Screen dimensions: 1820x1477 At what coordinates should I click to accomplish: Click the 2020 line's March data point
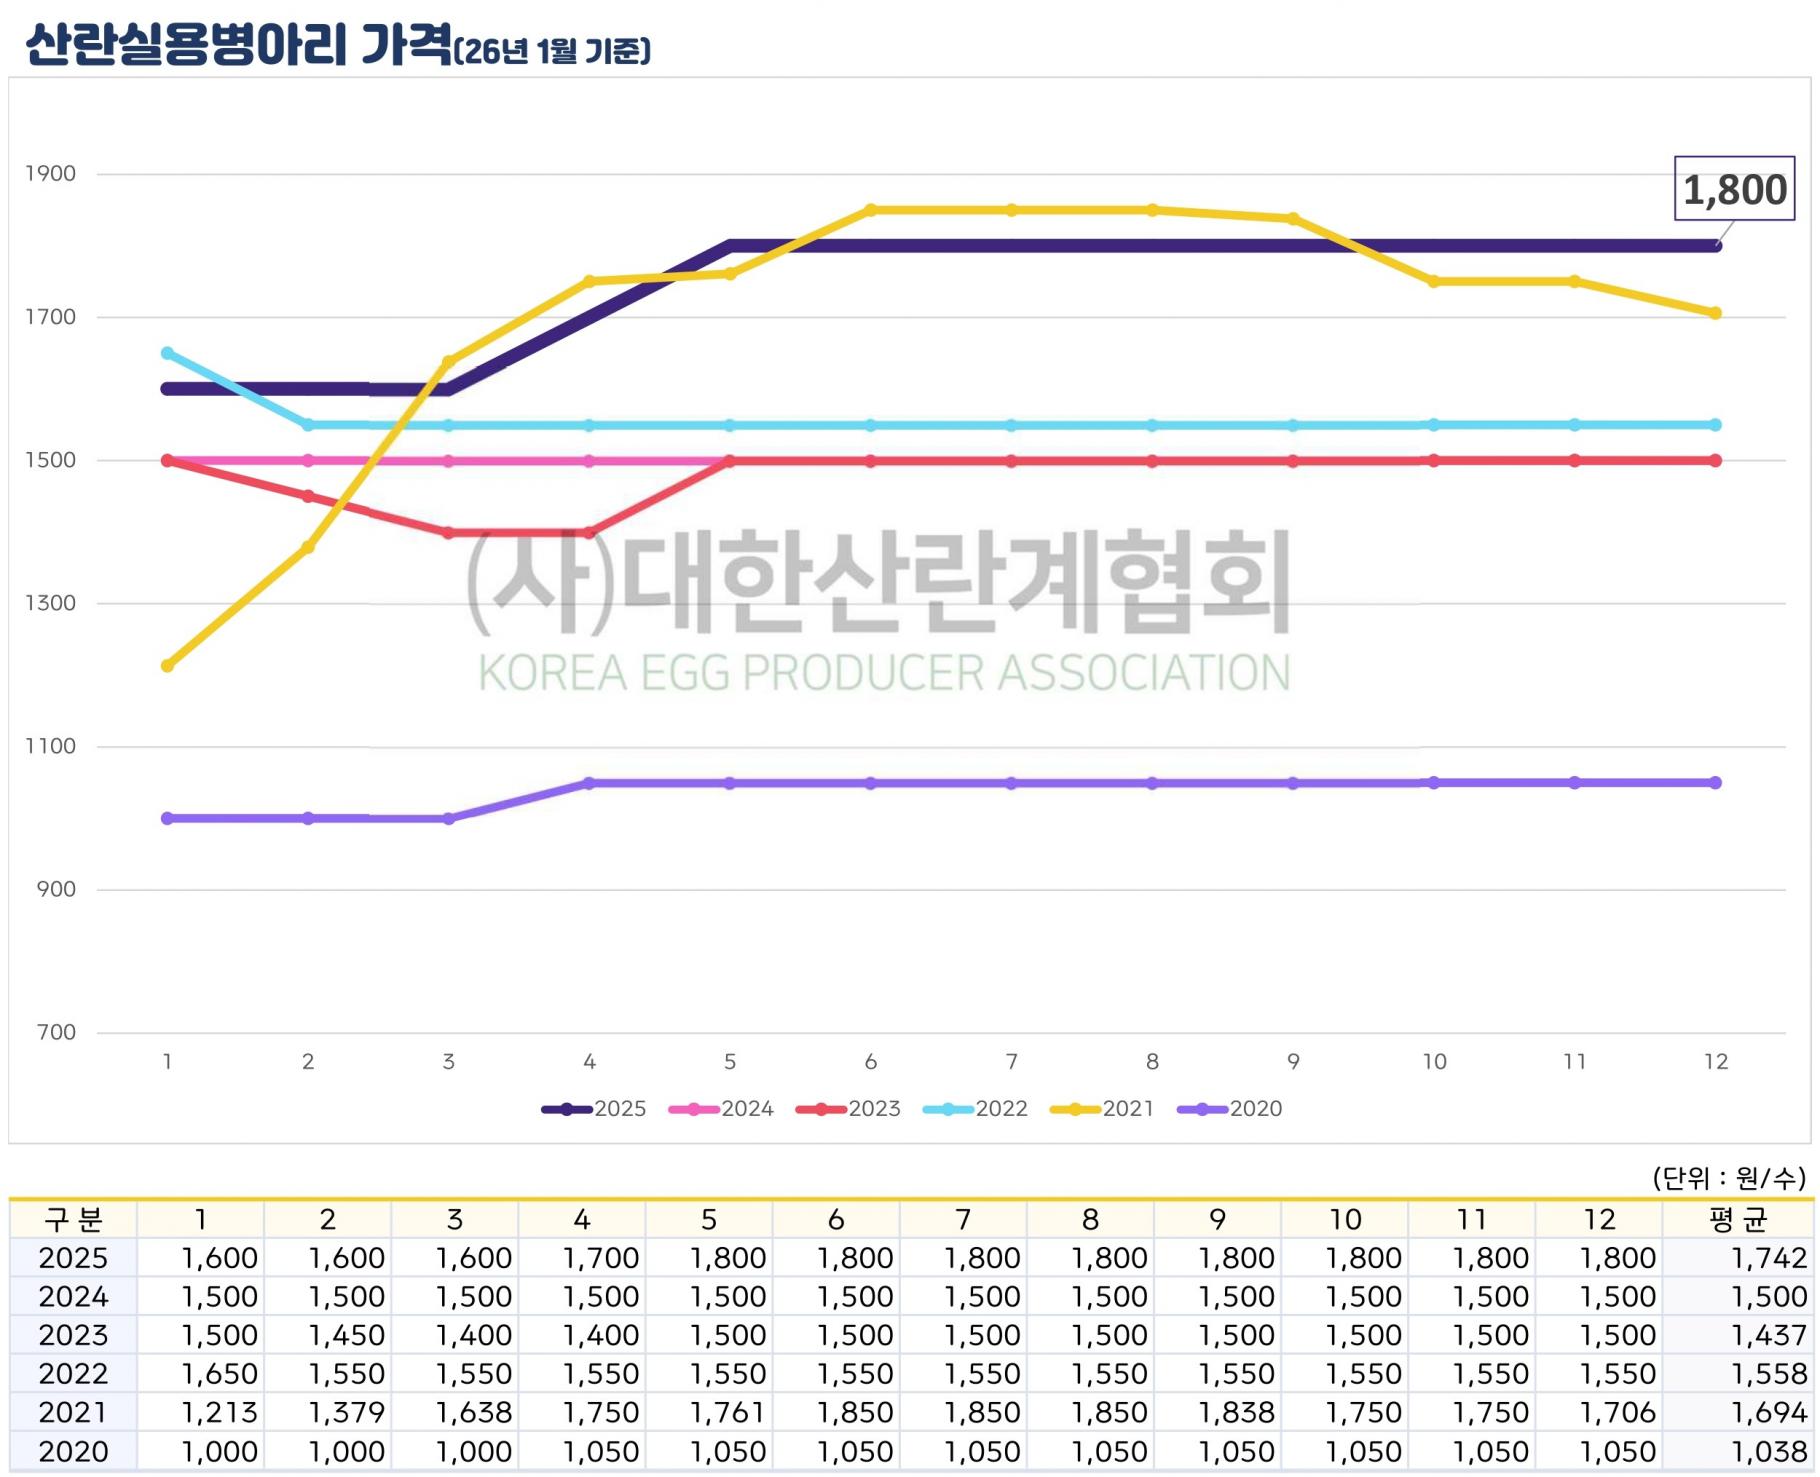(449, 819)
